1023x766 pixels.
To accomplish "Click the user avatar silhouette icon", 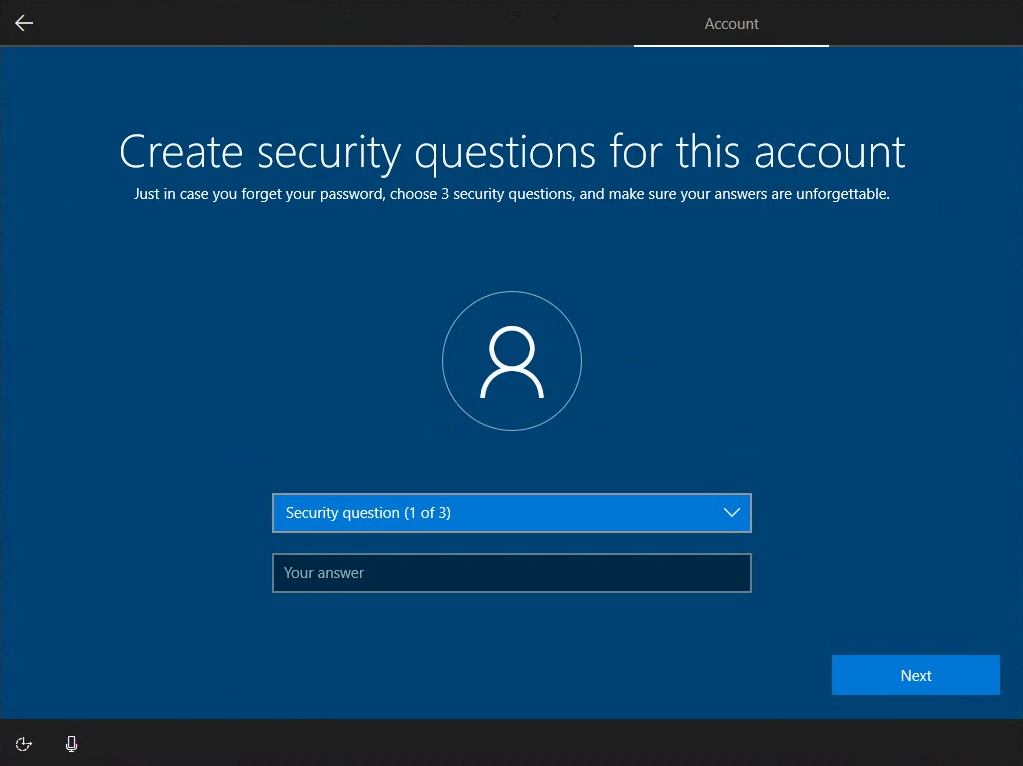I will 511,361.
